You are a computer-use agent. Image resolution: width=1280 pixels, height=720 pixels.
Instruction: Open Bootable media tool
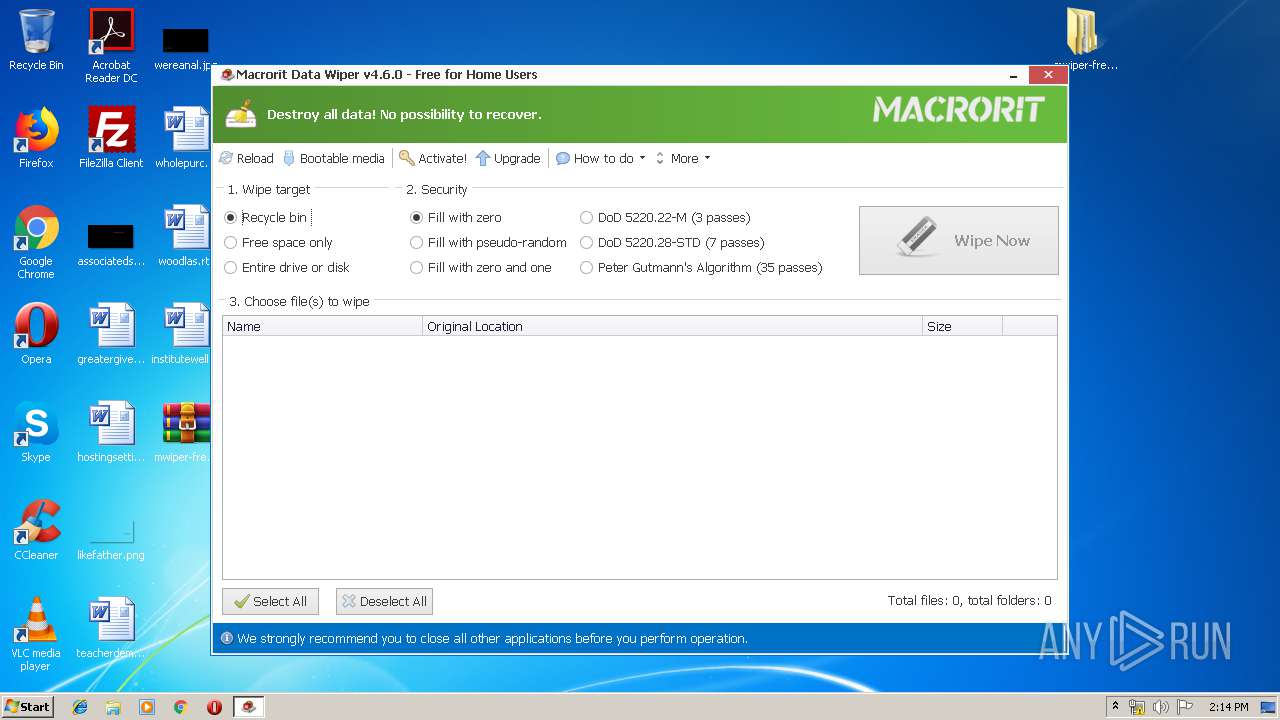click(x=333, y=158)
